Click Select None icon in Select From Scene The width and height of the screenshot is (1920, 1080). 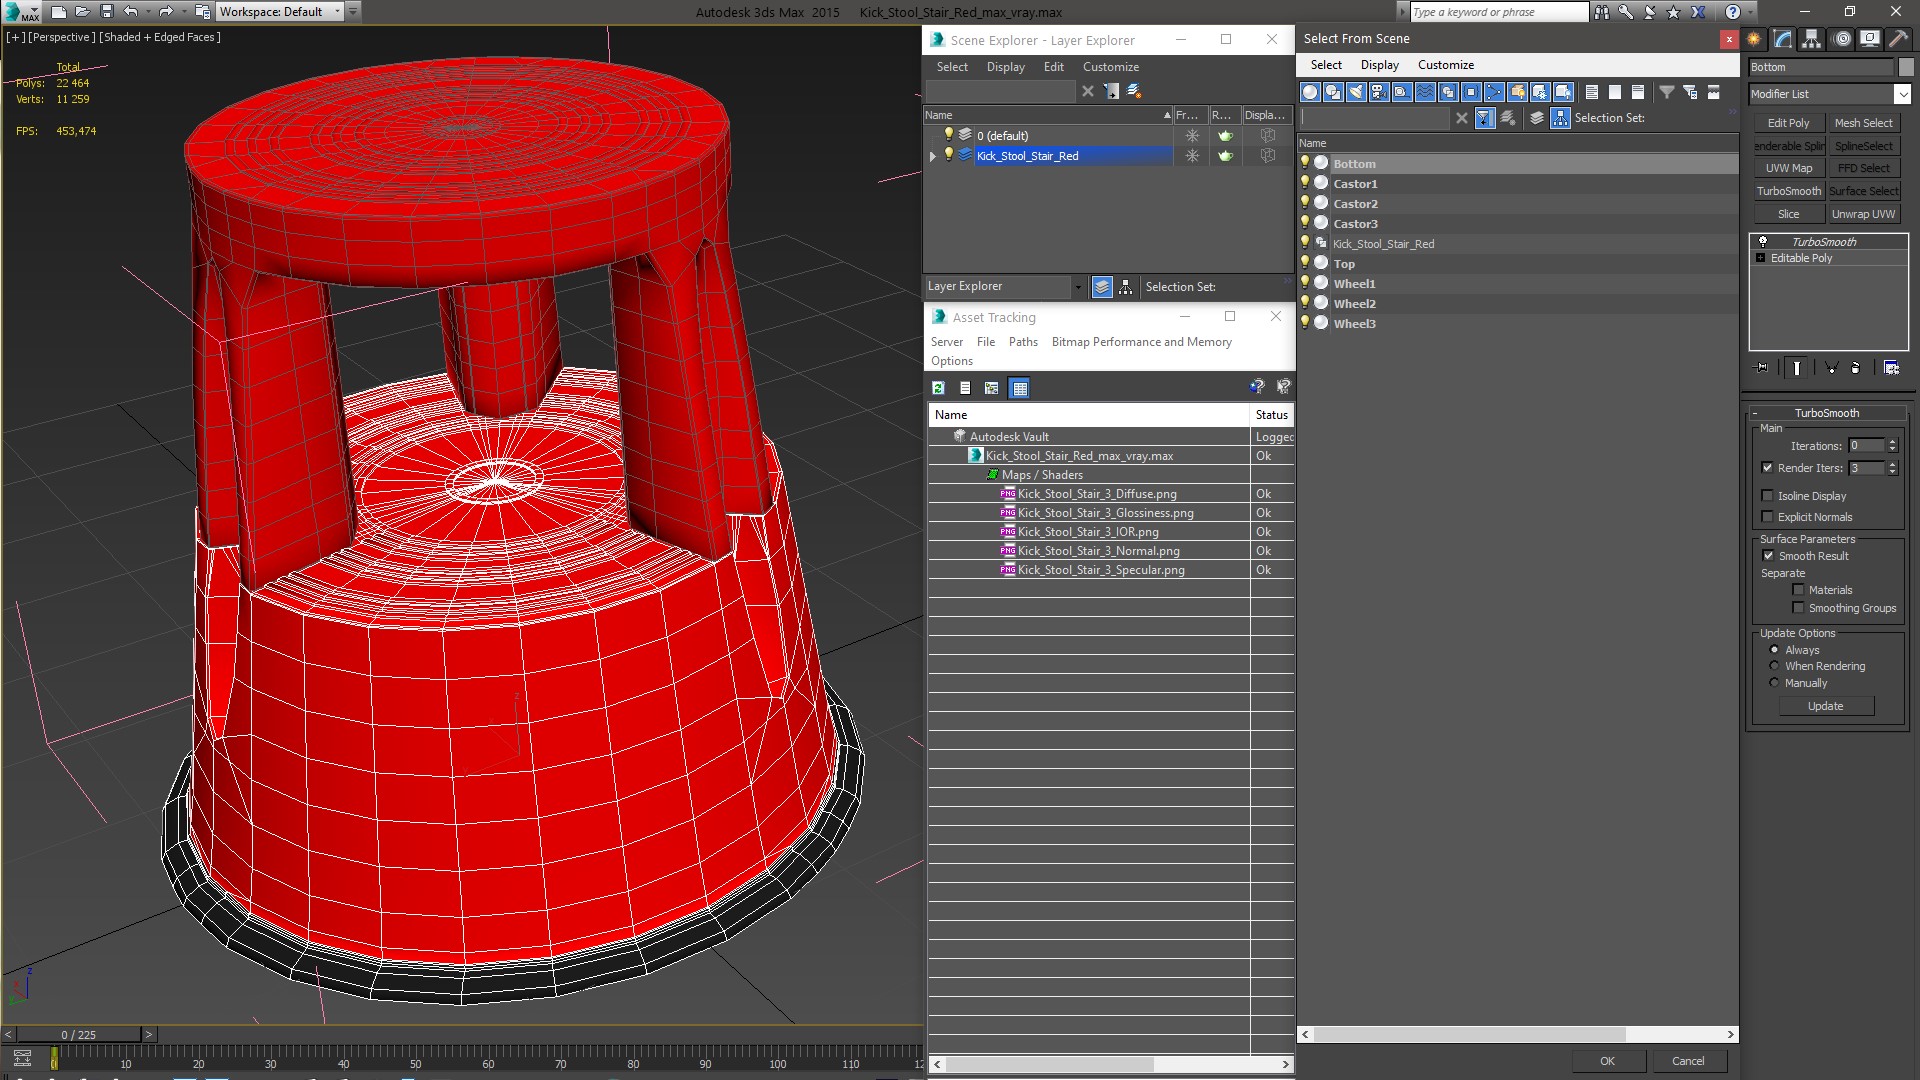click(x=1615, y=92)
